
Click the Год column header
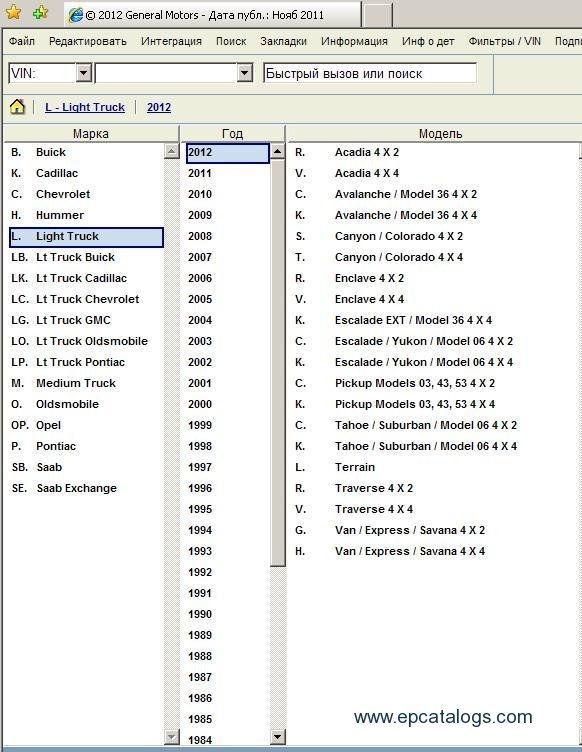(232, 133)
